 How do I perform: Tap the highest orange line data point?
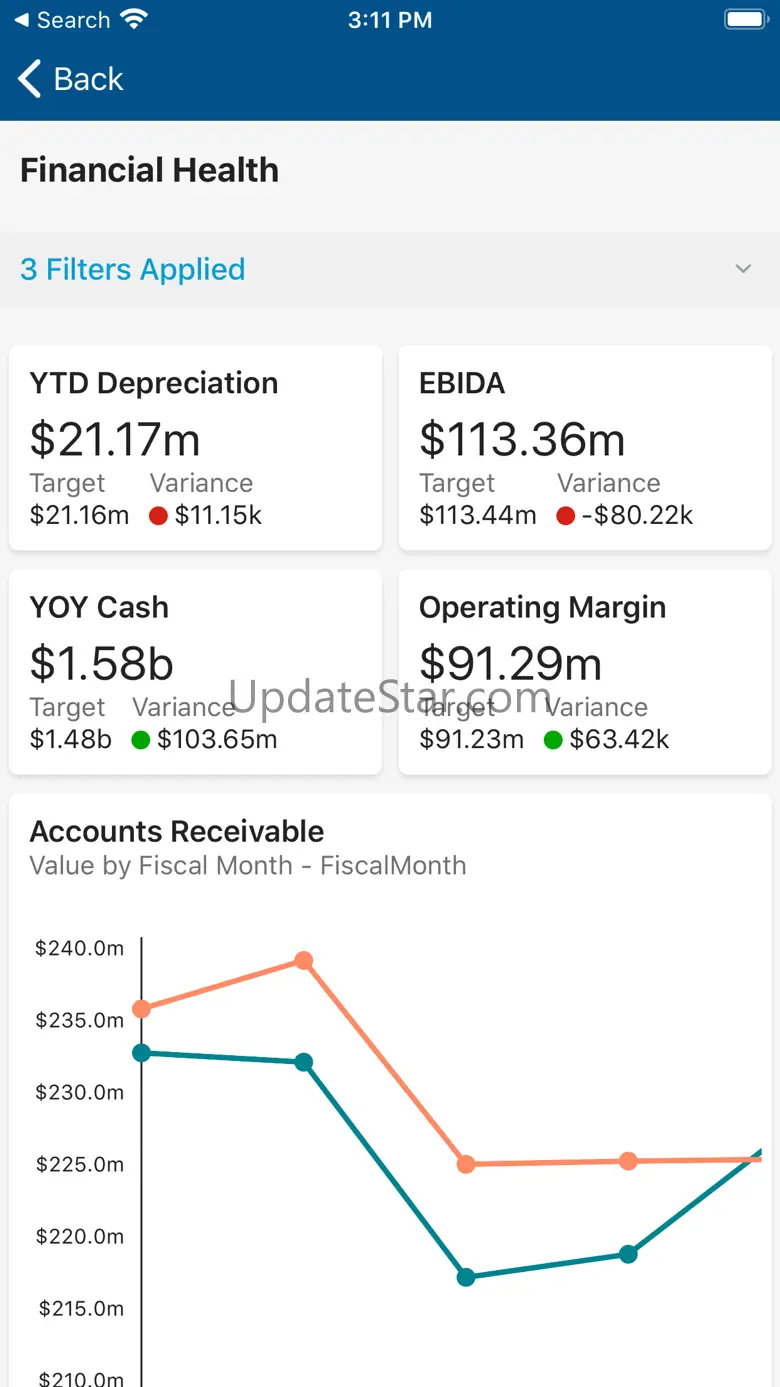[x=304, y=961]
